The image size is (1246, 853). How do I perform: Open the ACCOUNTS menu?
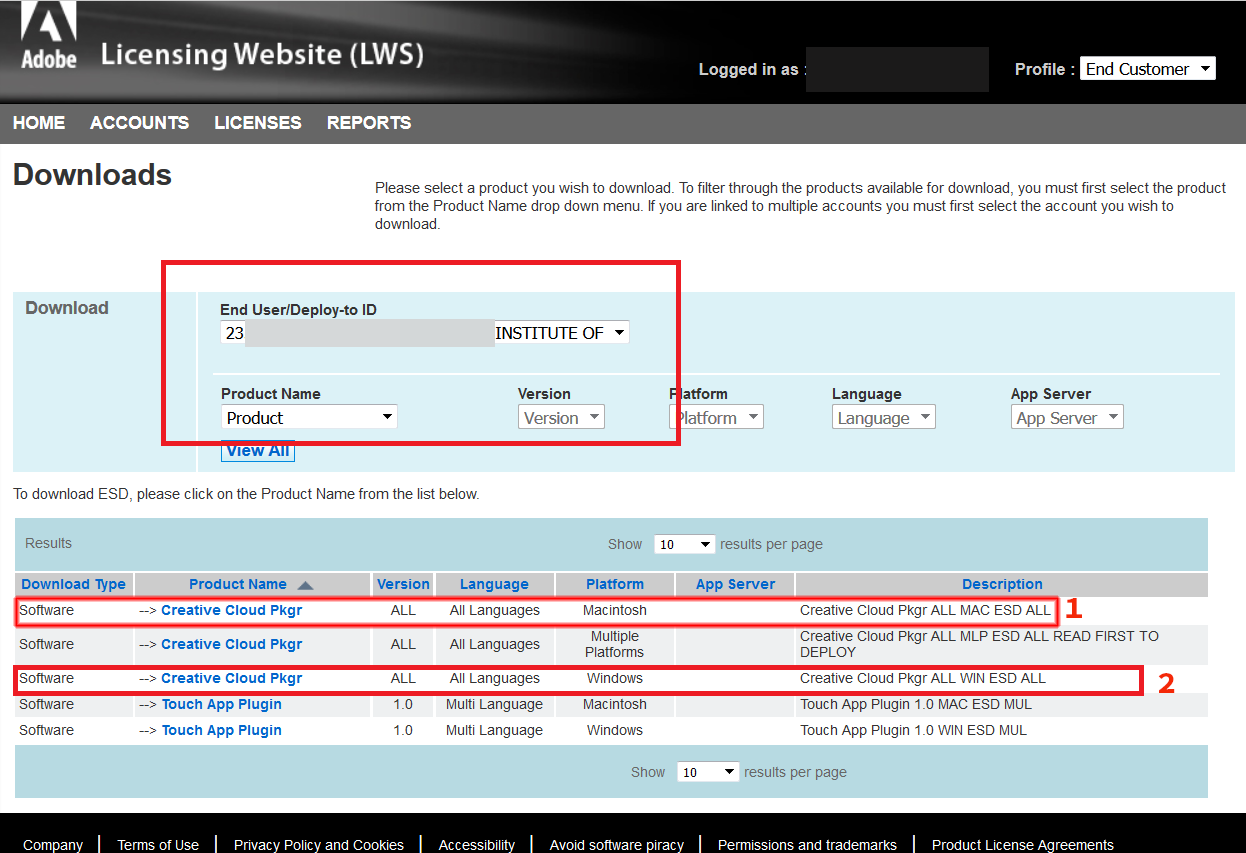point(139,123)
